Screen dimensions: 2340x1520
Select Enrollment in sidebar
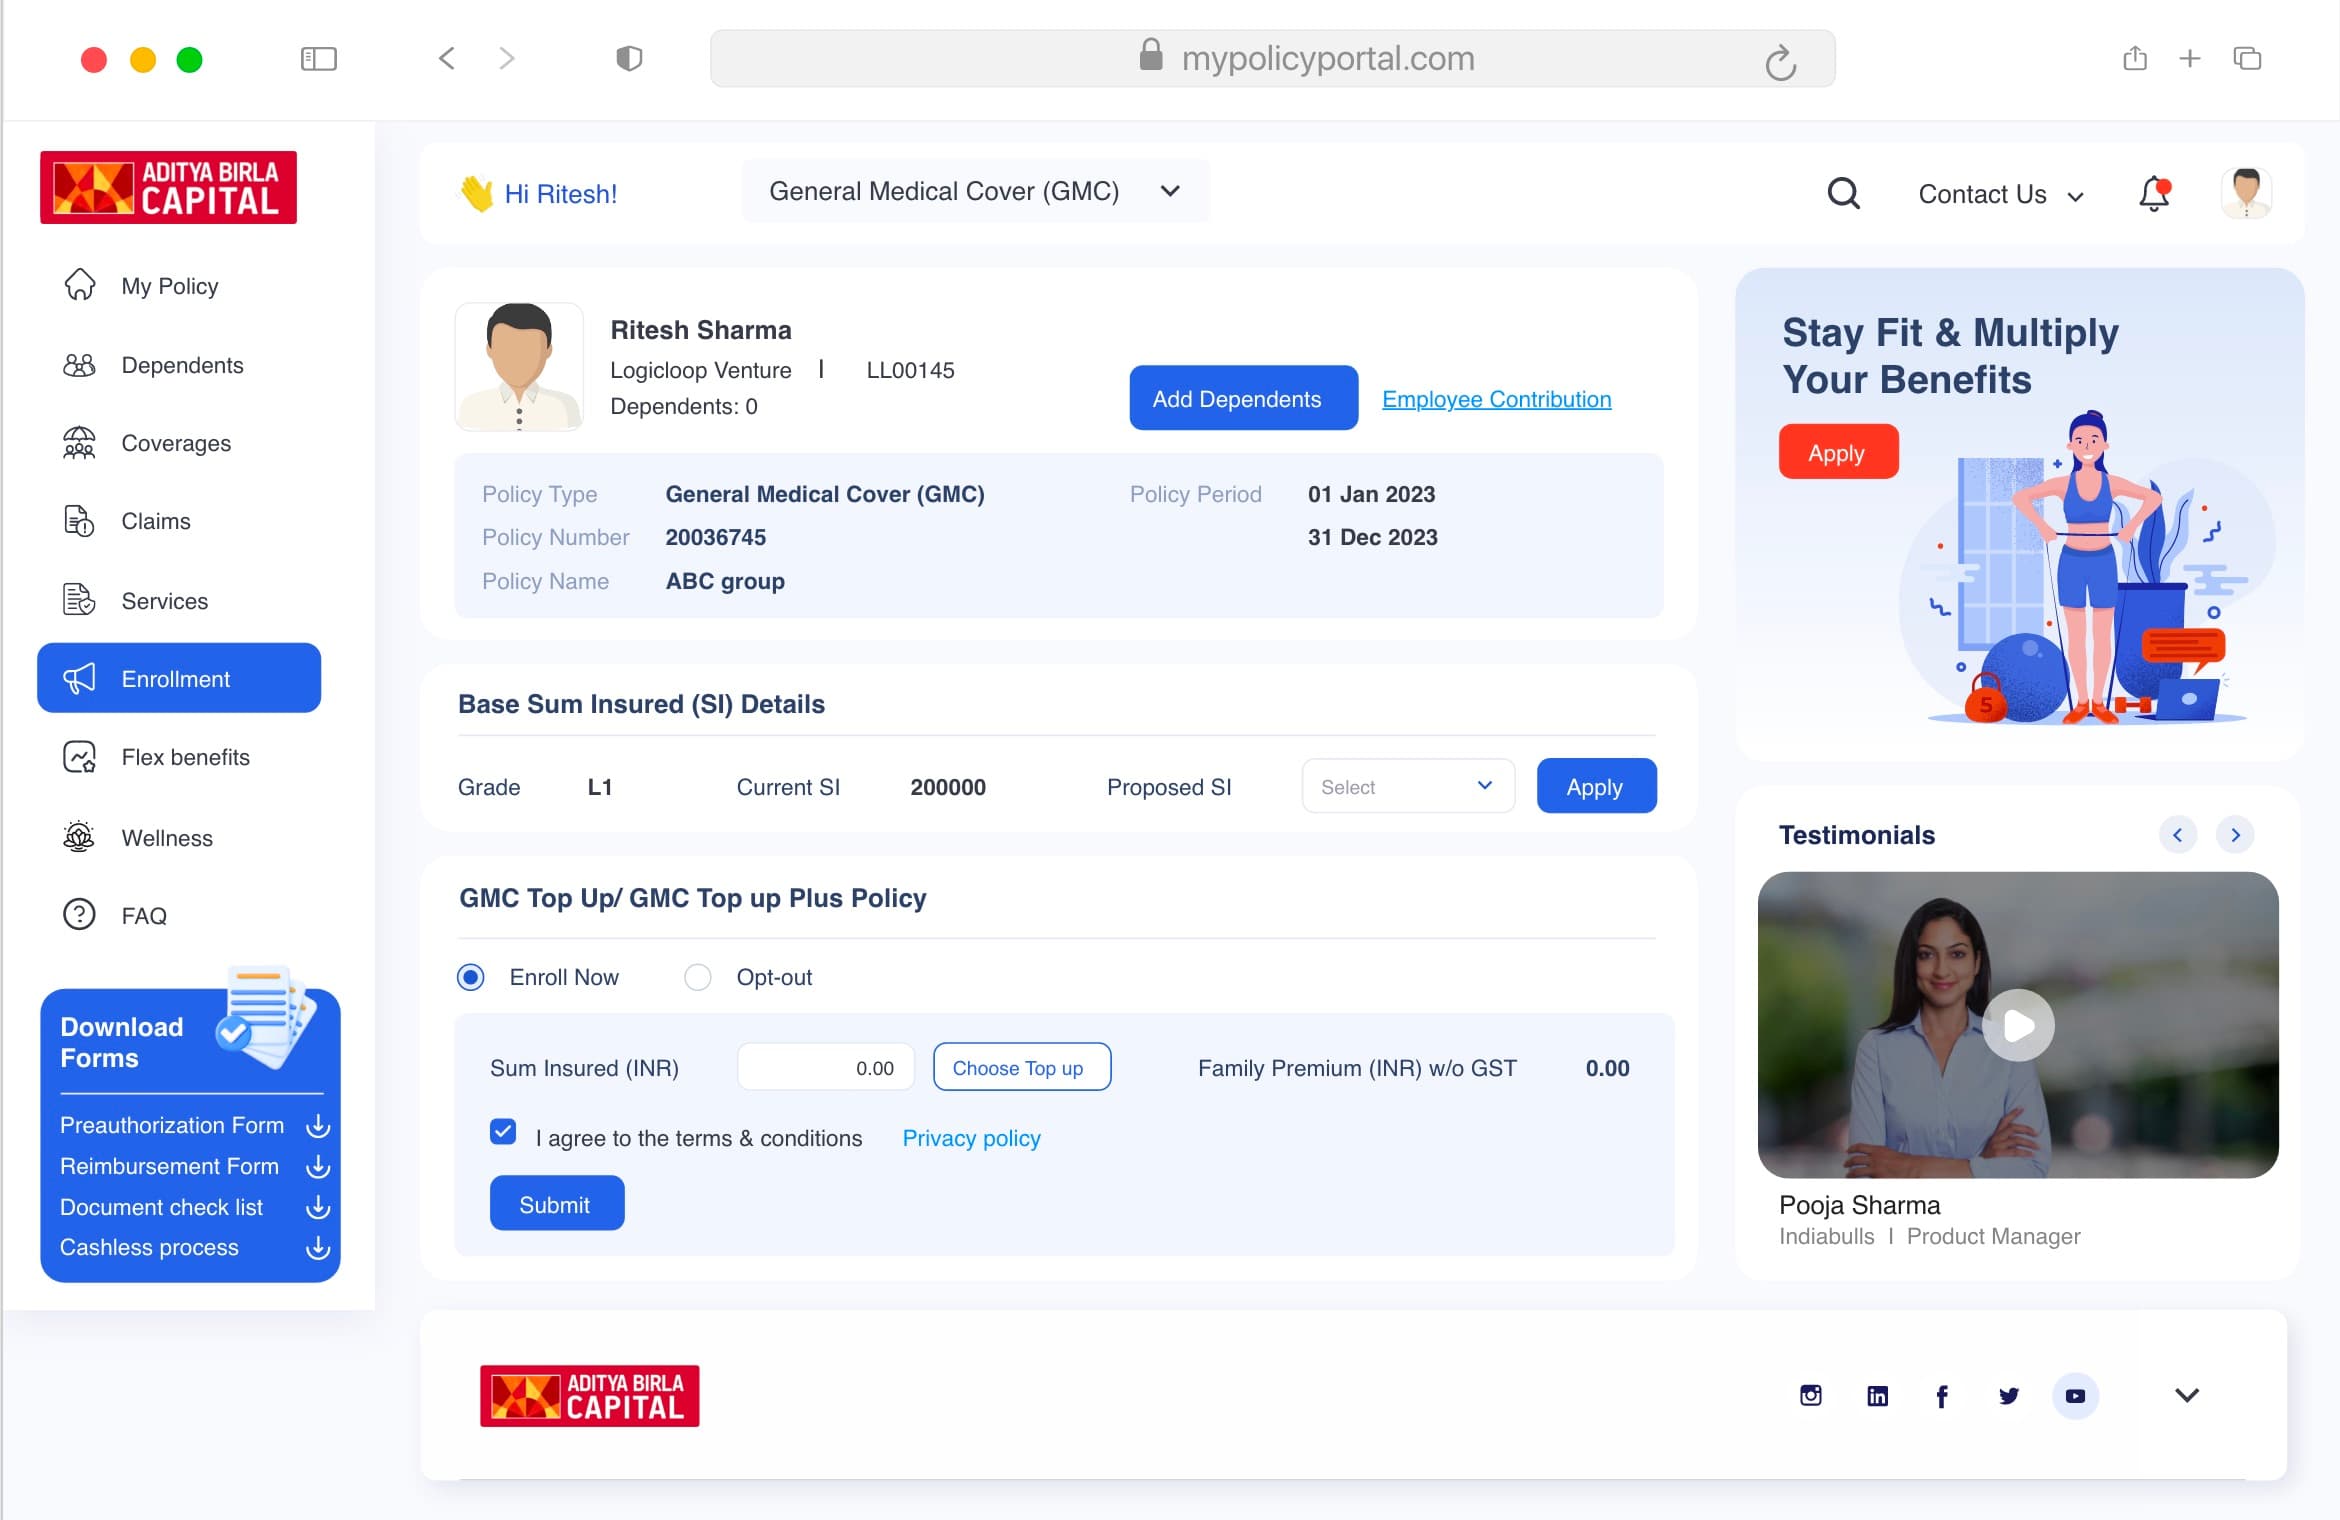click(x=179, y=679)
